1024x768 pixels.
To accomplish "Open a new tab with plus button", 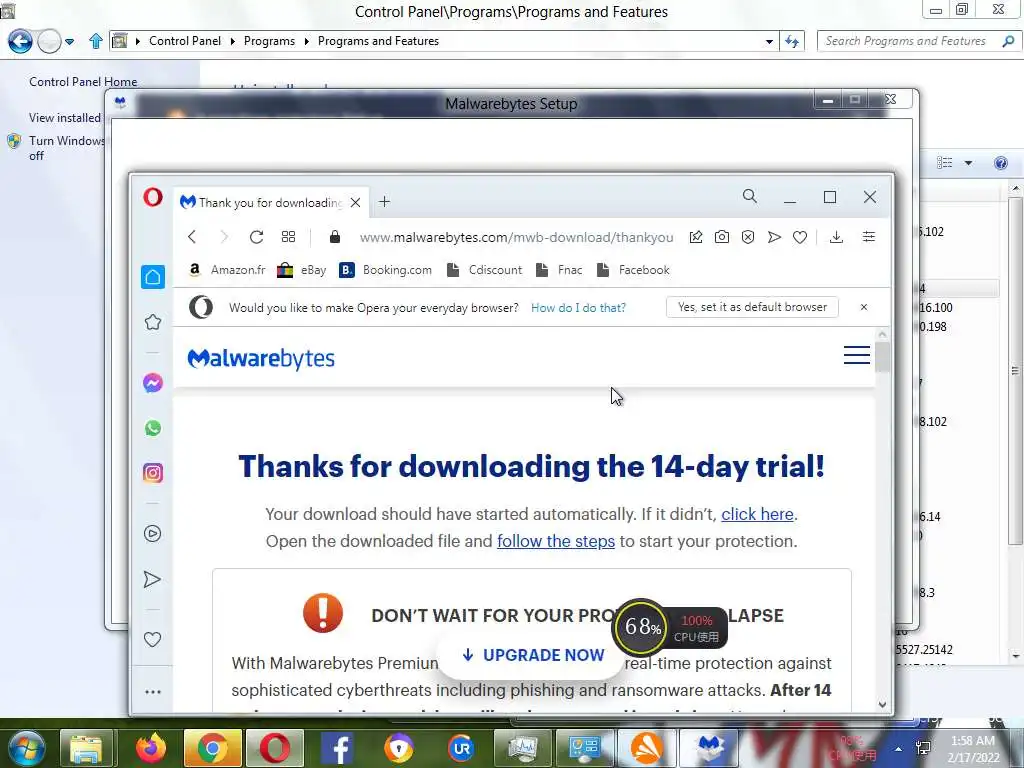I will (x=384, y=202).
